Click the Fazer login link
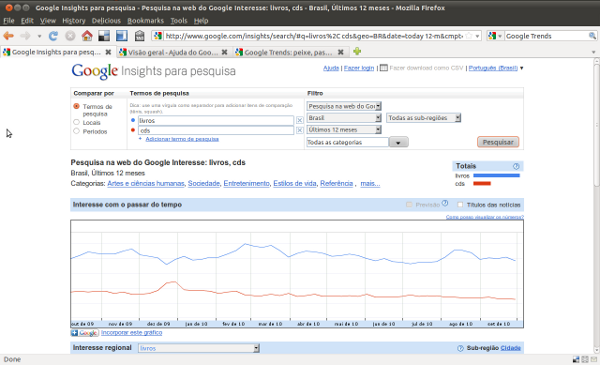Screen dimensions: 600x365 click(x=359, y=68)
